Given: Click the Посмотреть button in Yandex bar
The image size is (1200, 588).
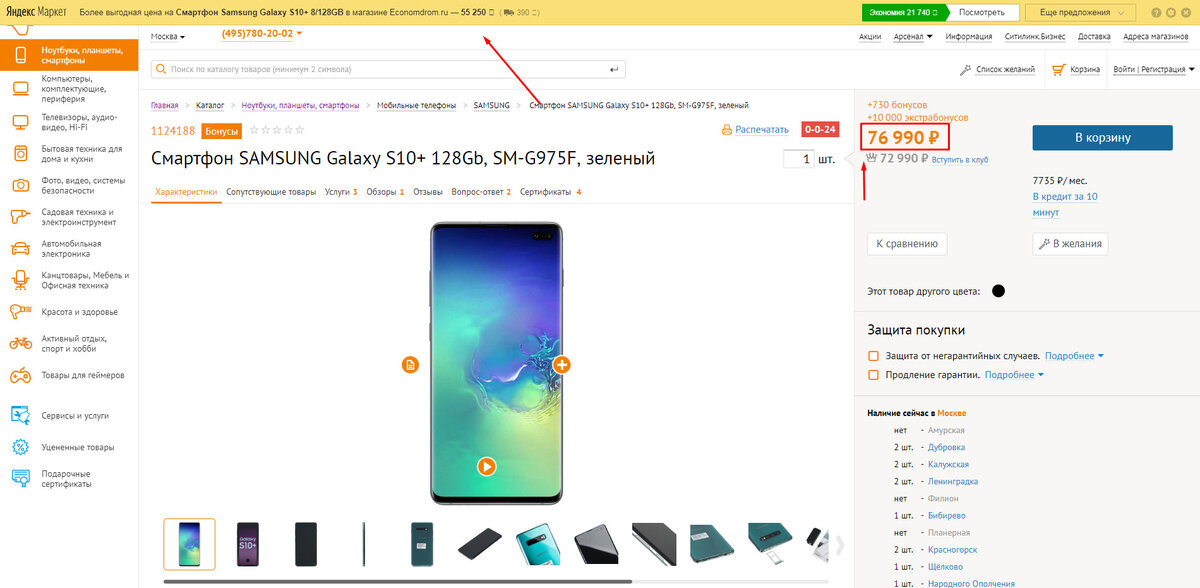Looking at the screenshot, I should 981,13.
